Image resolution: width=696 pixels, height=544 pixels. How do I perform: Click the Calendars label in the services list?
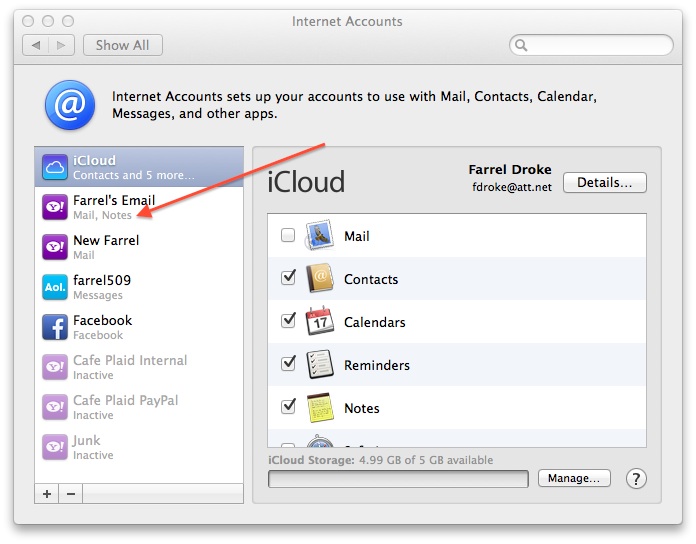click(375, 322)
